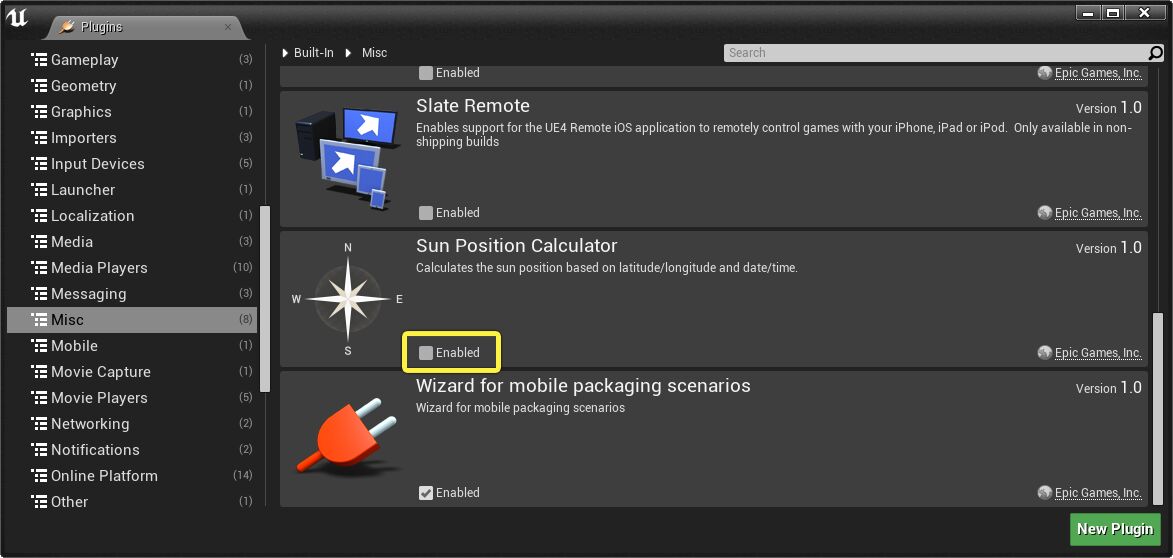
Task: Click the Sun Position Calculator compass icon
Action: tap(347, 298)
